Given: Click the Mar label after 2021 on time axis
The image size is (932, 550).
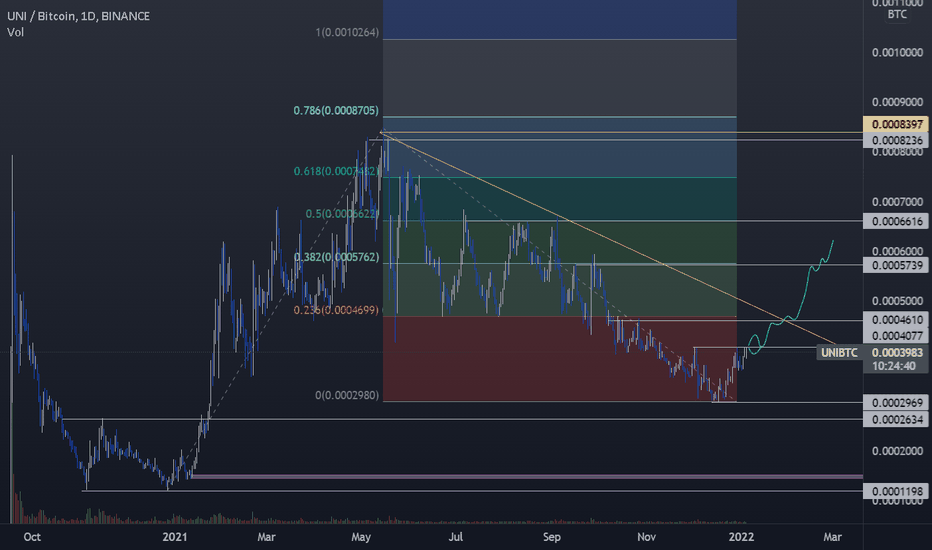Looking at the screenshot, I should tap(266, 537).
